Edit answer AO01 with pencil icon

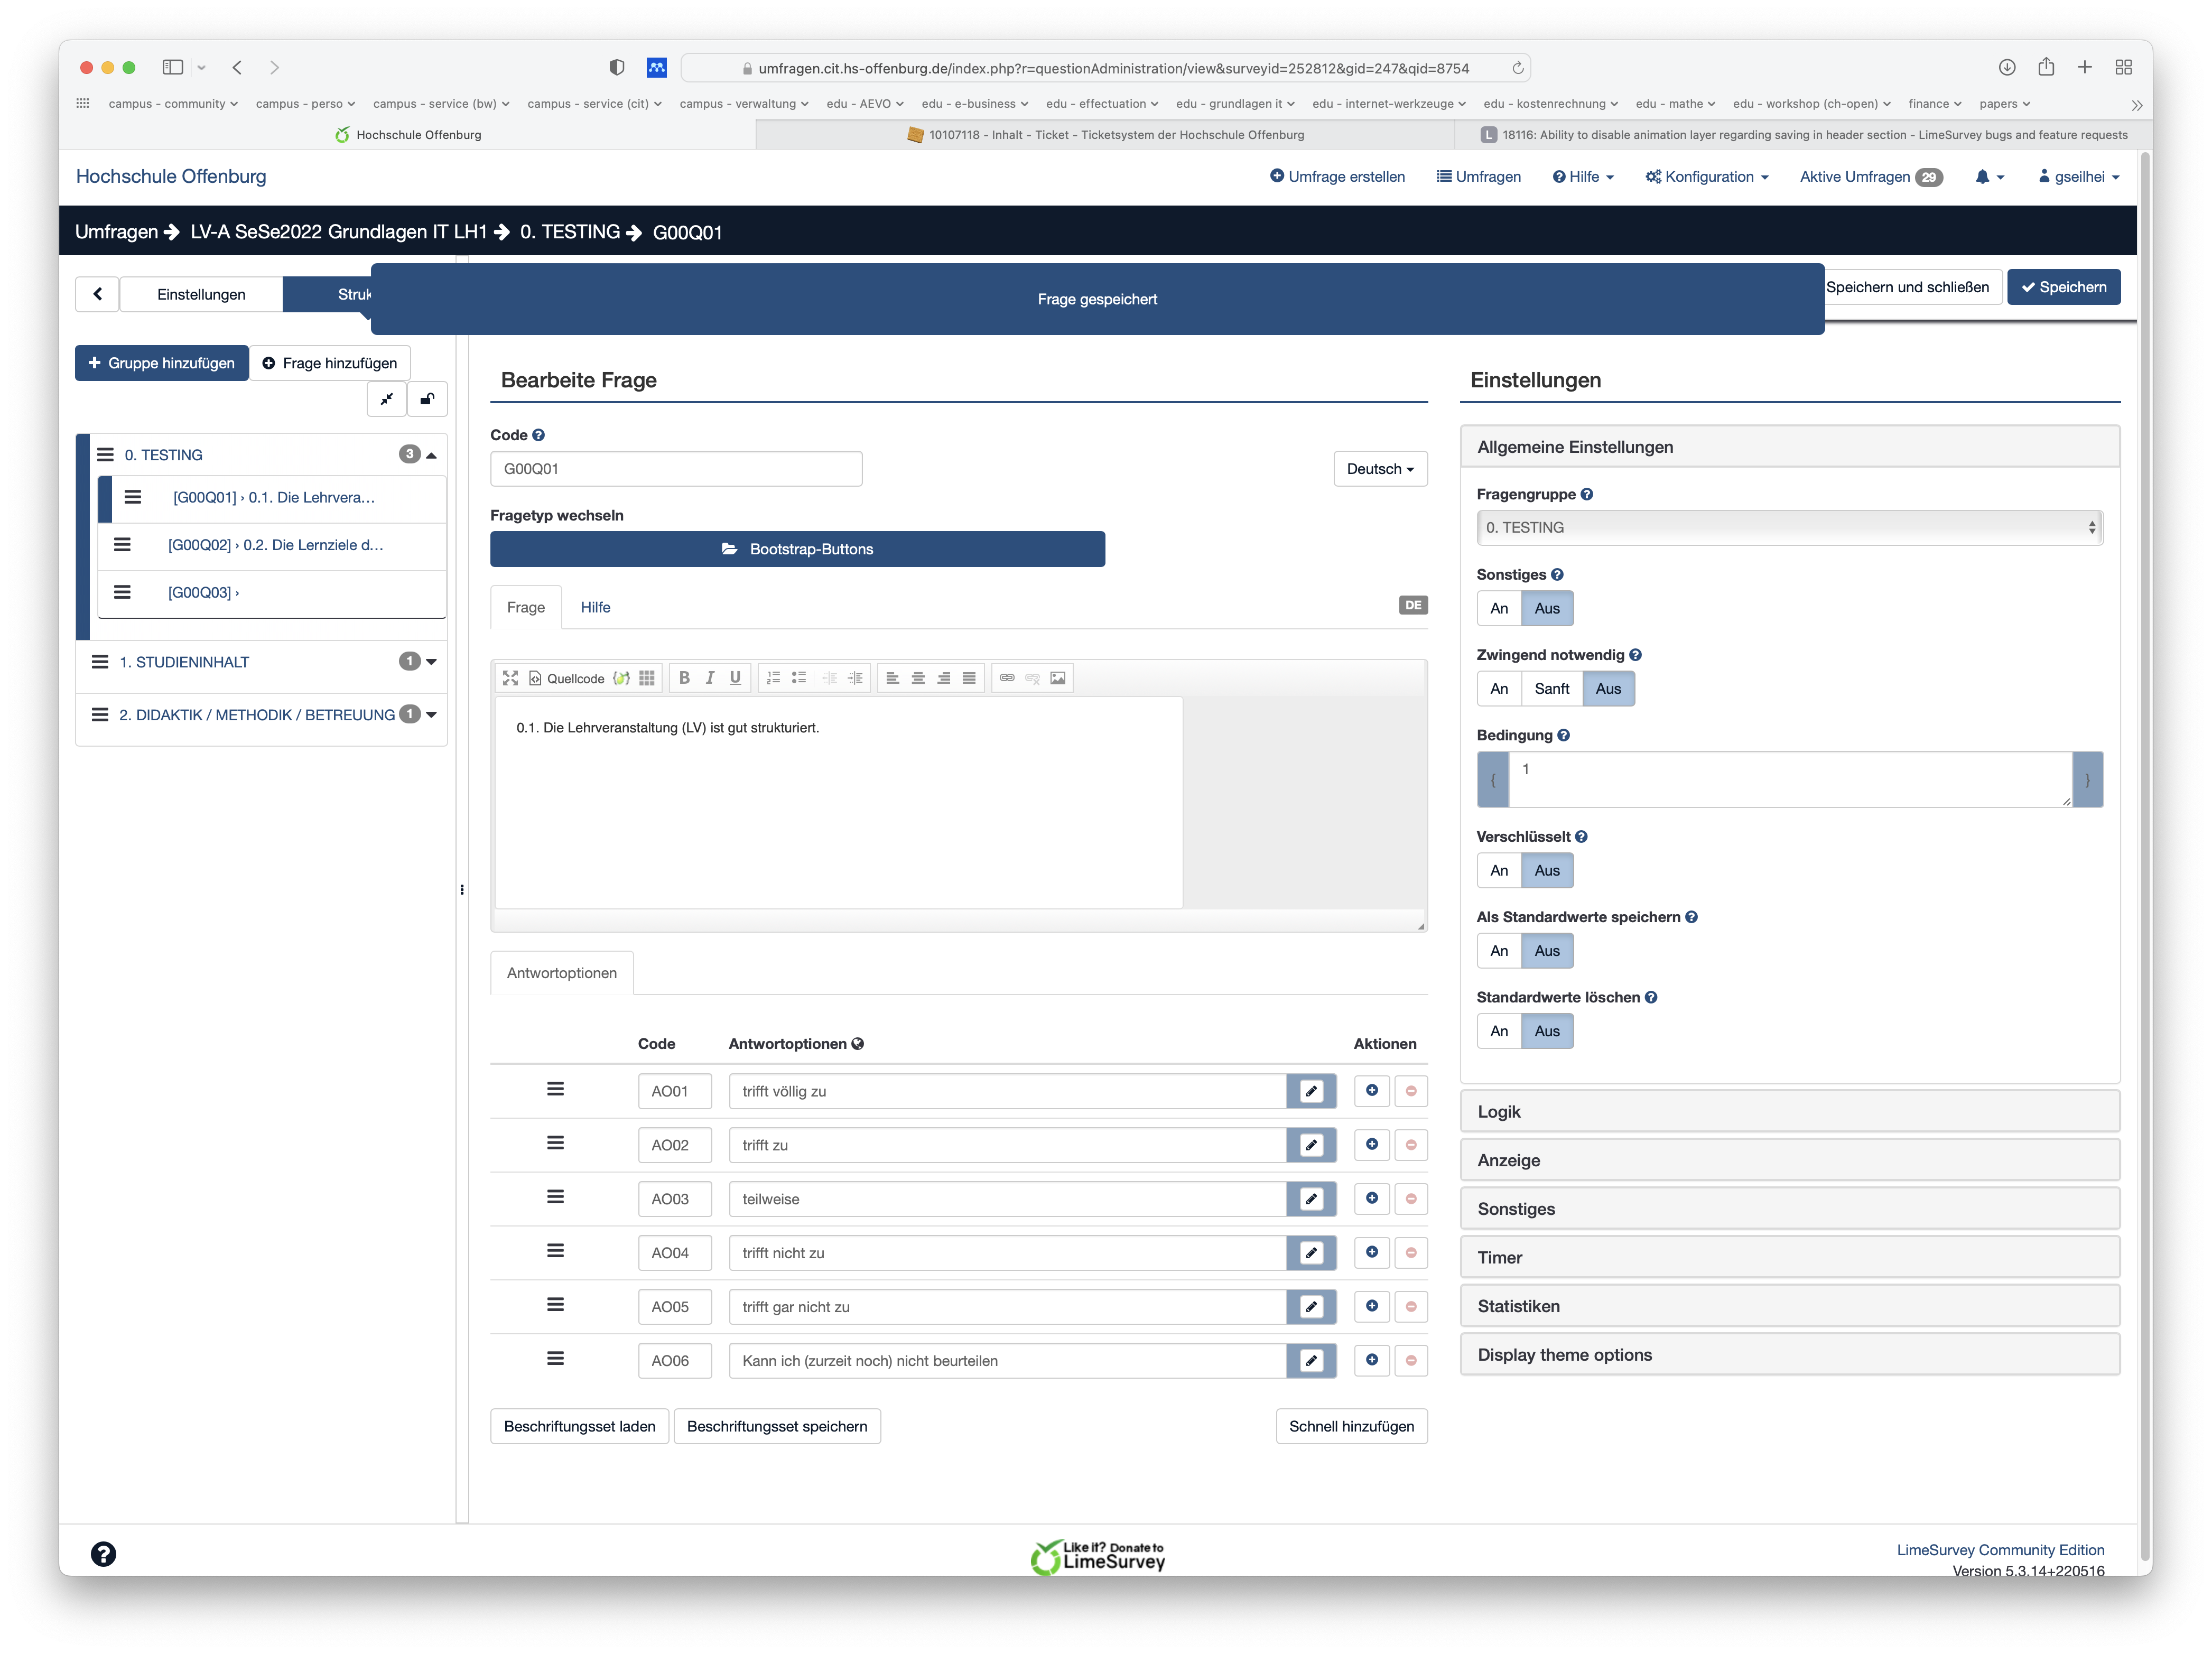tap(1311, 1091)
